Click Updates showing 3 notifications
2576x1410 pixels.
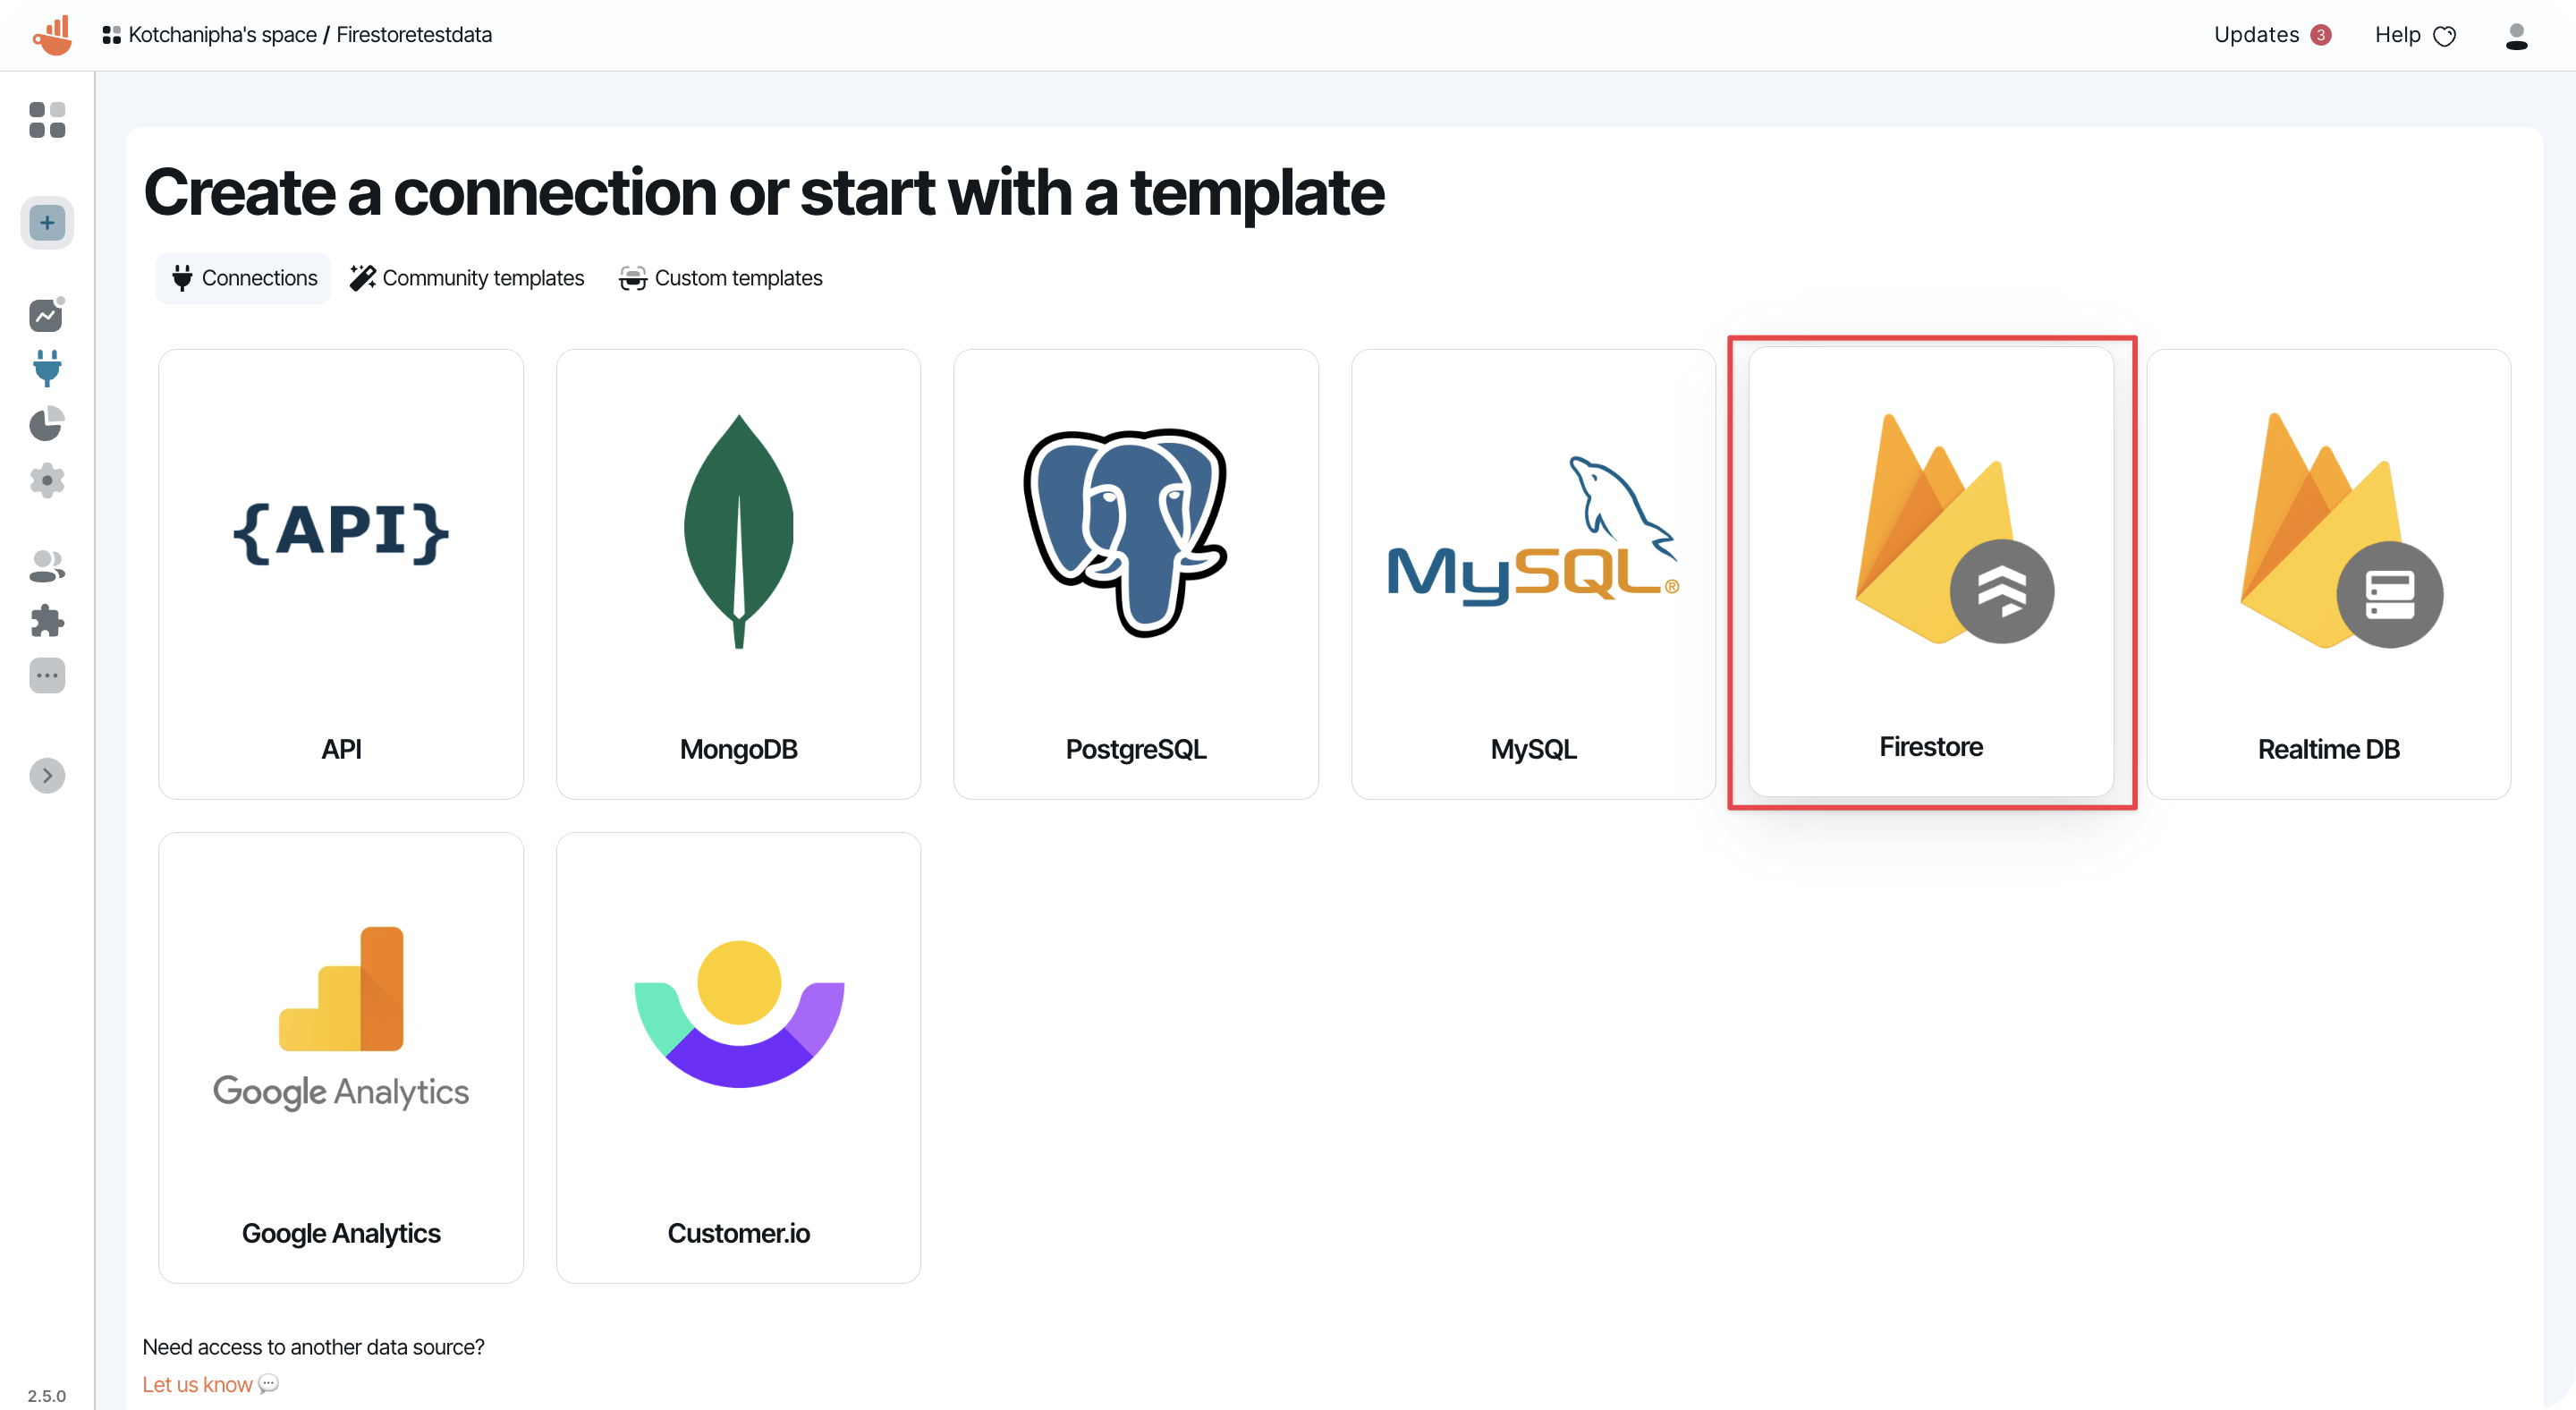[x=2272, y=34]
